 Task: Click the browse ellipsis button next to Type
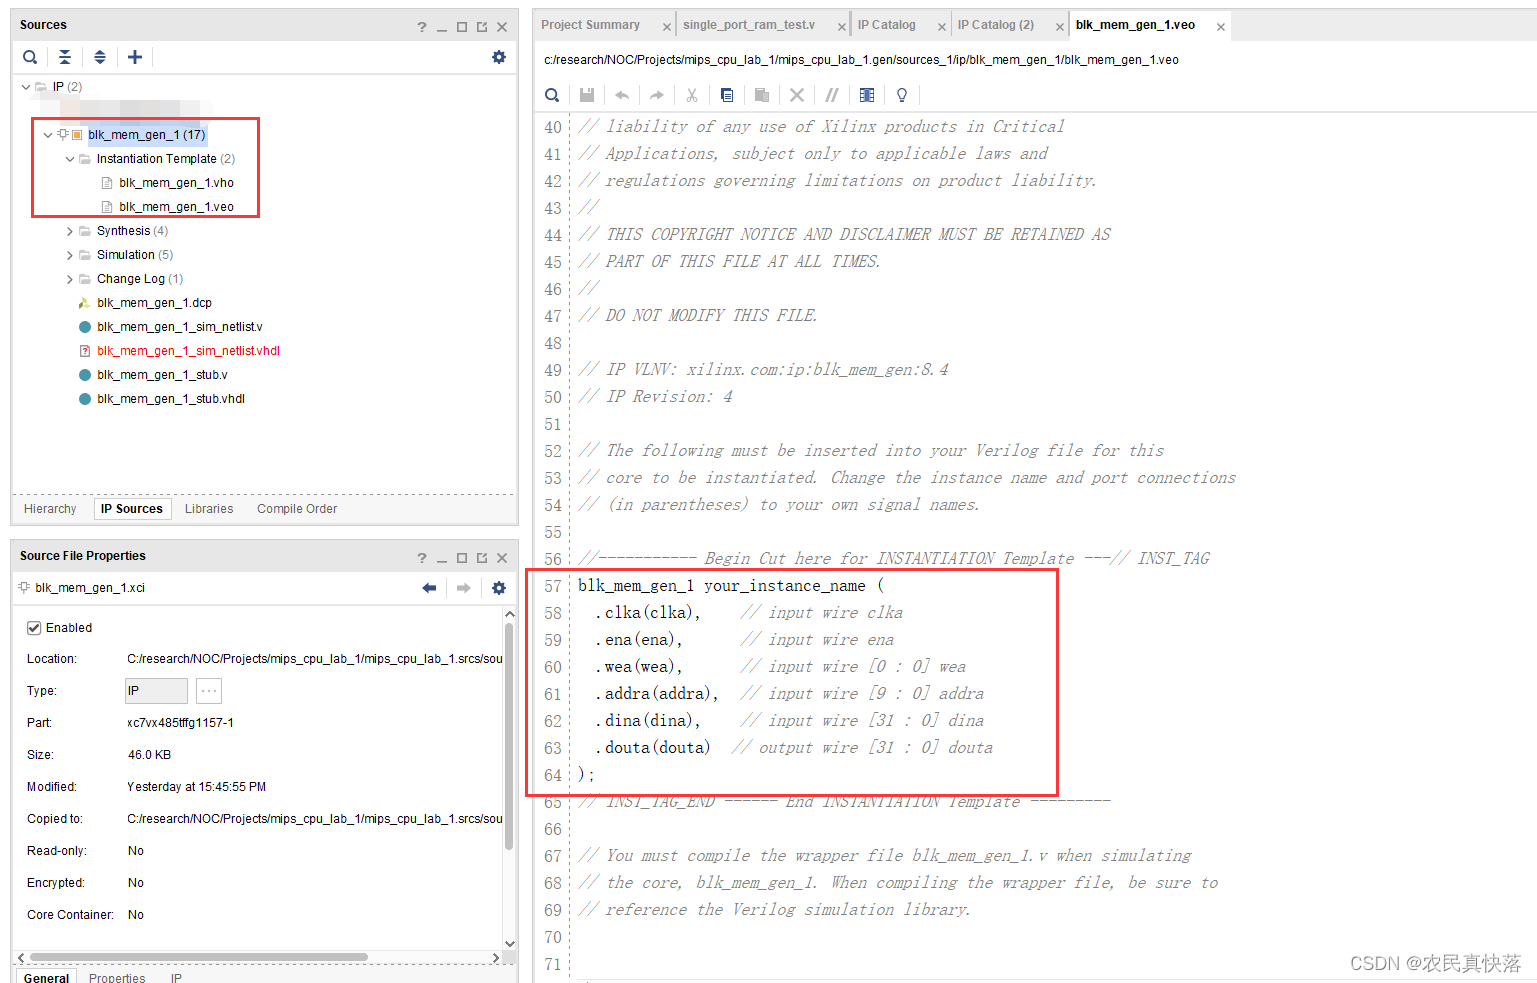208,691
